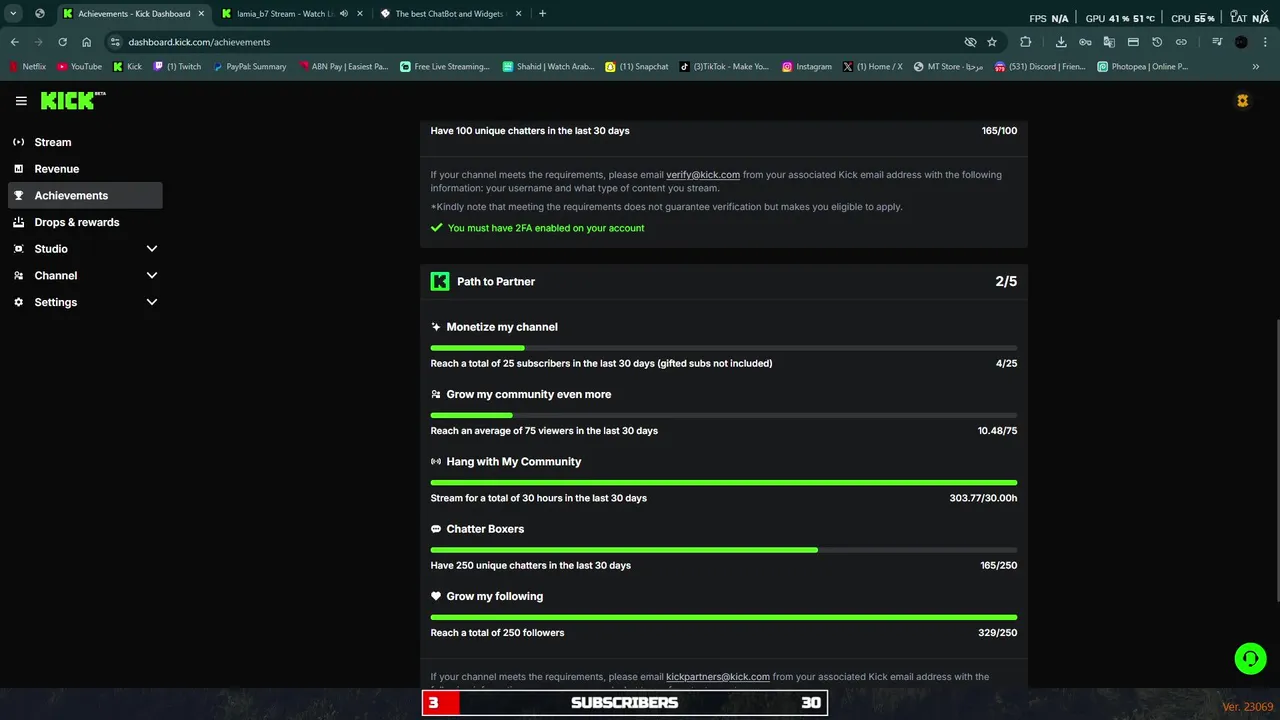
Task: Click the 4/25 subscribers value
Action: pos(1007,364)
